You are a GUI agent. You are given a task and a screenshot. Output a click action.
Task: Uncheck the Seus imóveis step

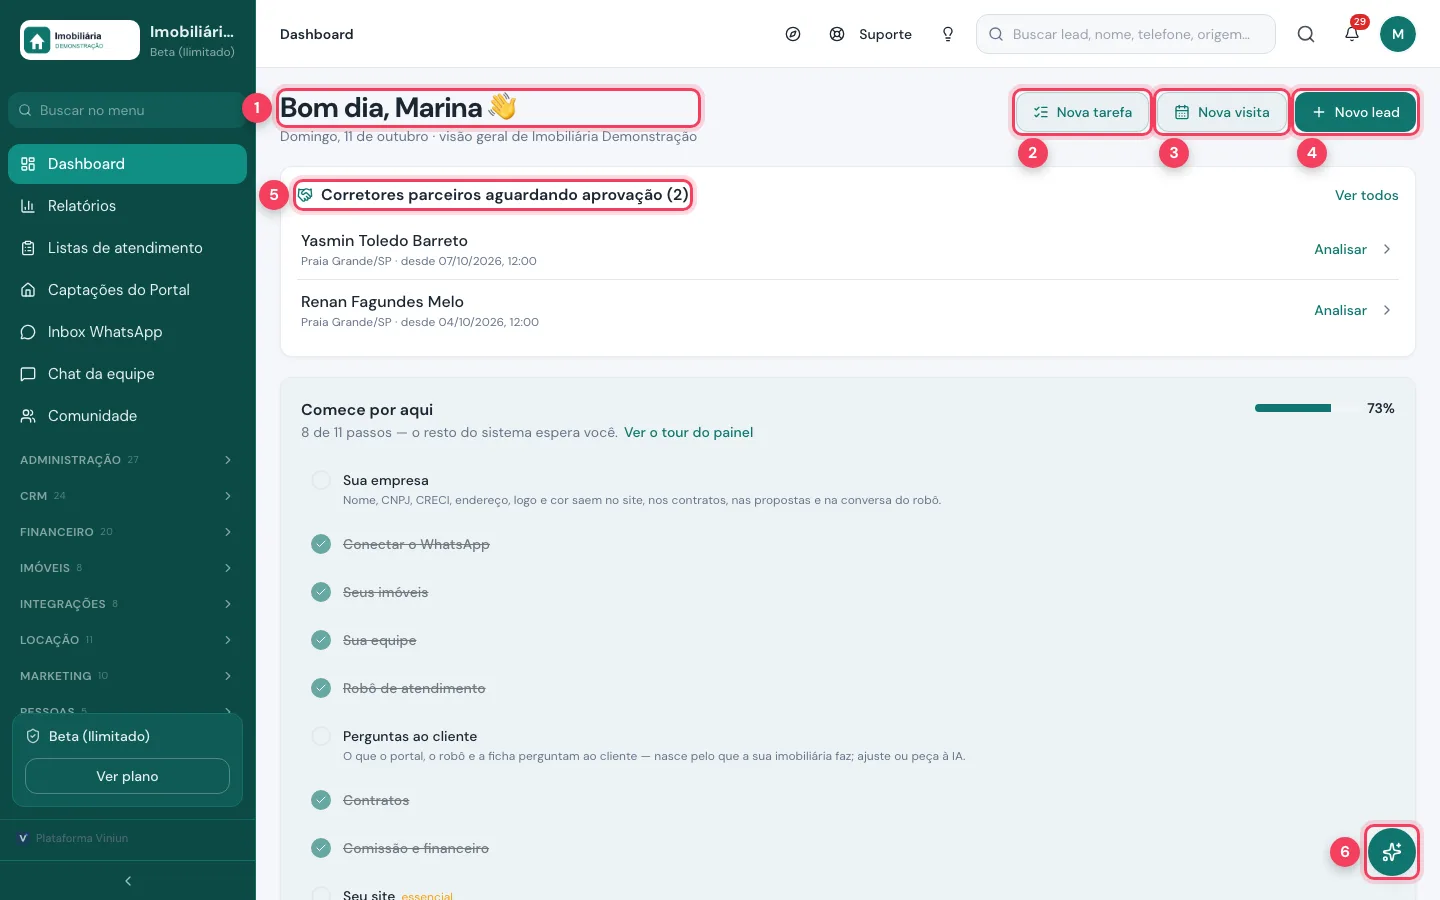click(321, 592)
